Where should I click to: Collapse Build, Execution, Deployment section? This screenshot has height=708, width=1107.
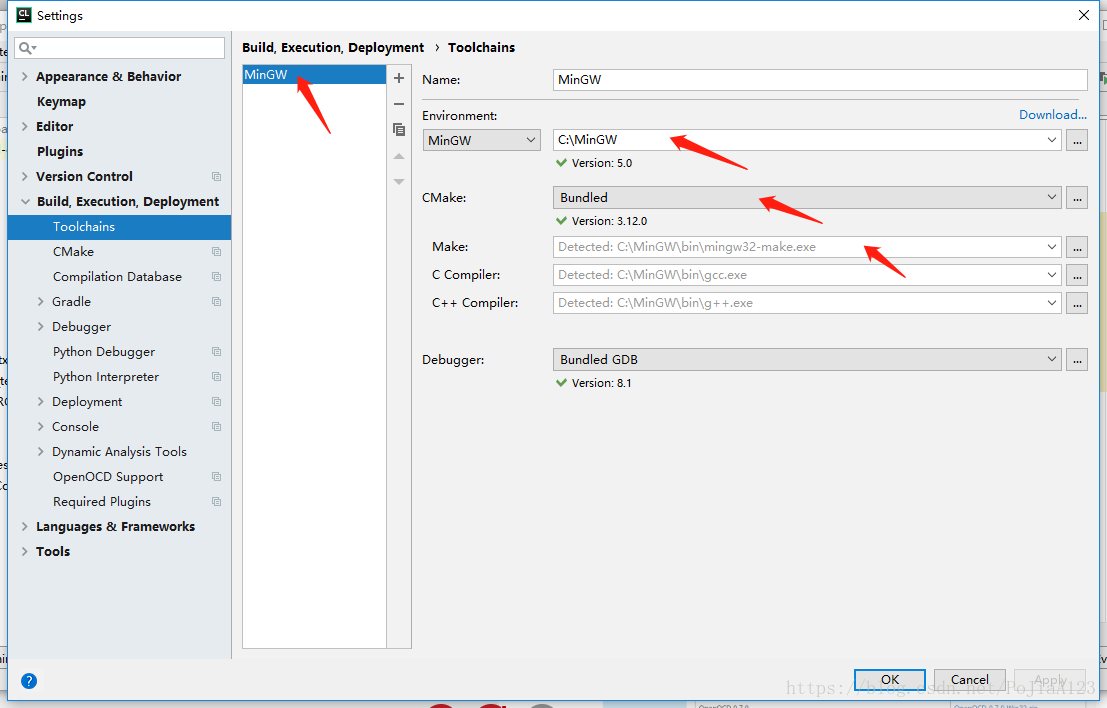pos(25,202)
